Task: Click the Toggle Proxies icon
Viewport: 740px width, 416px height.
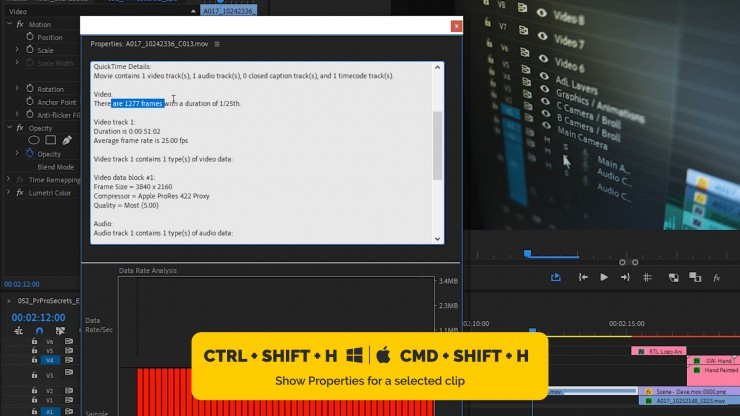Action: coord(673,278)
